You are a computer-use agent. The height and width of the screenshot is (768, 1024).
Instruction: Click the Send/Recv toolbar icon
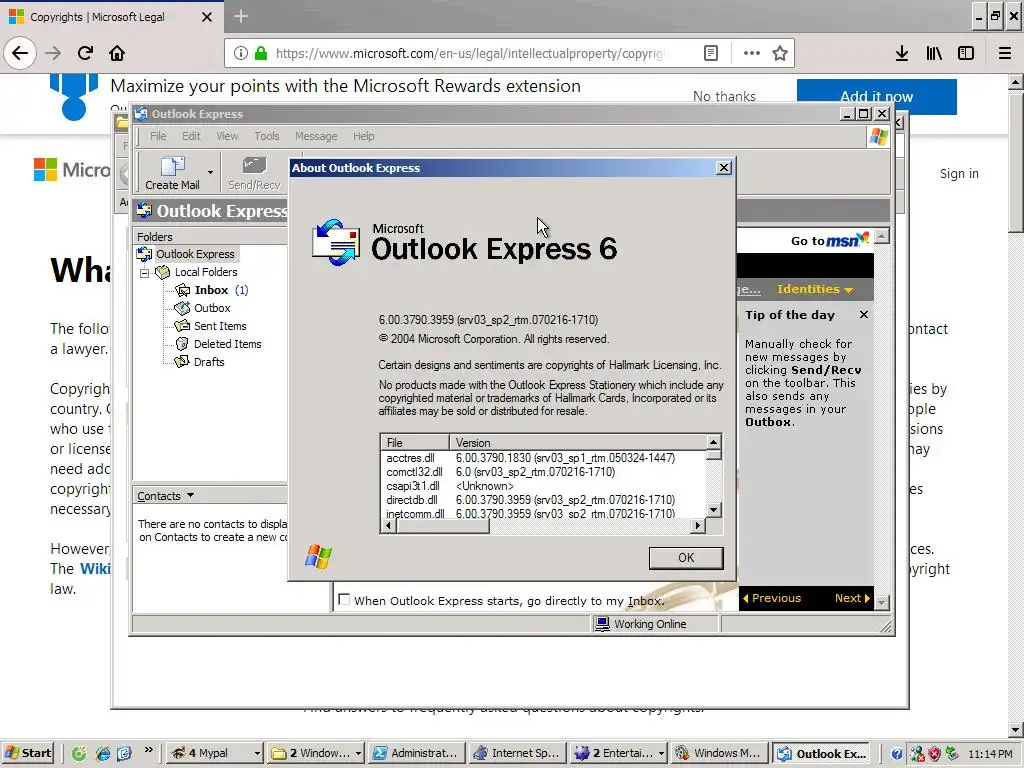pyautogui.click(x=254, y=173)
